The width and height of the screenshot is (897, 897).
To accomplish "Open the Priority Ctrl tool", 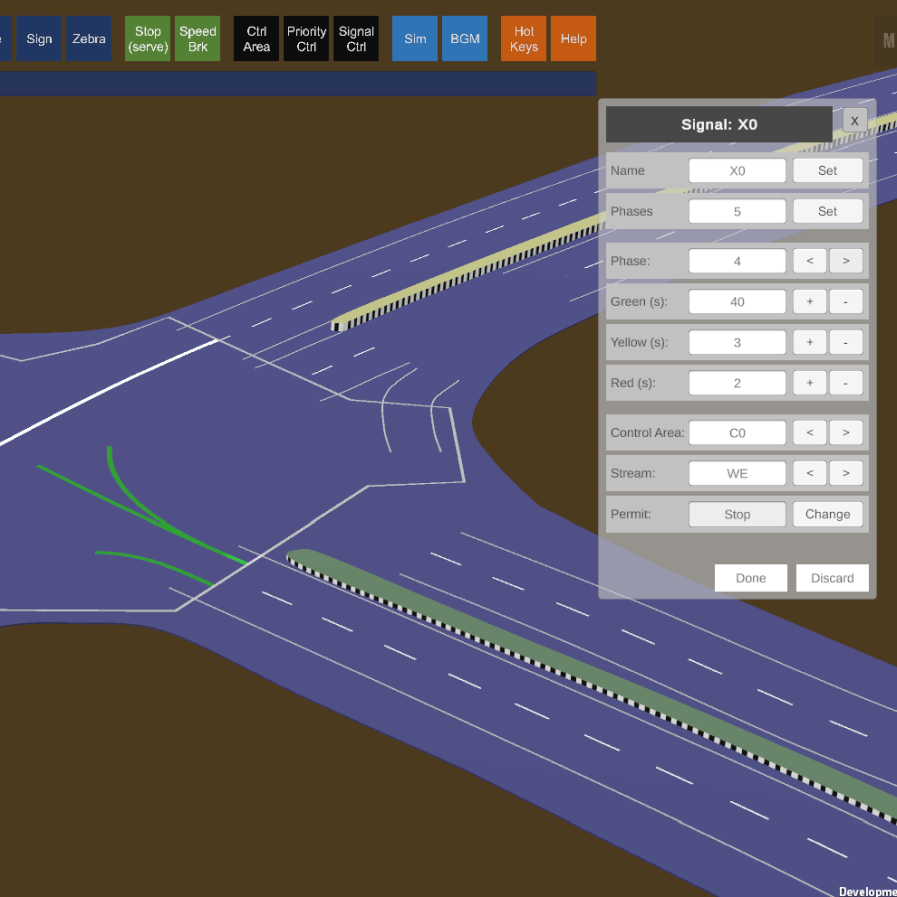I will tap(306, 39).
